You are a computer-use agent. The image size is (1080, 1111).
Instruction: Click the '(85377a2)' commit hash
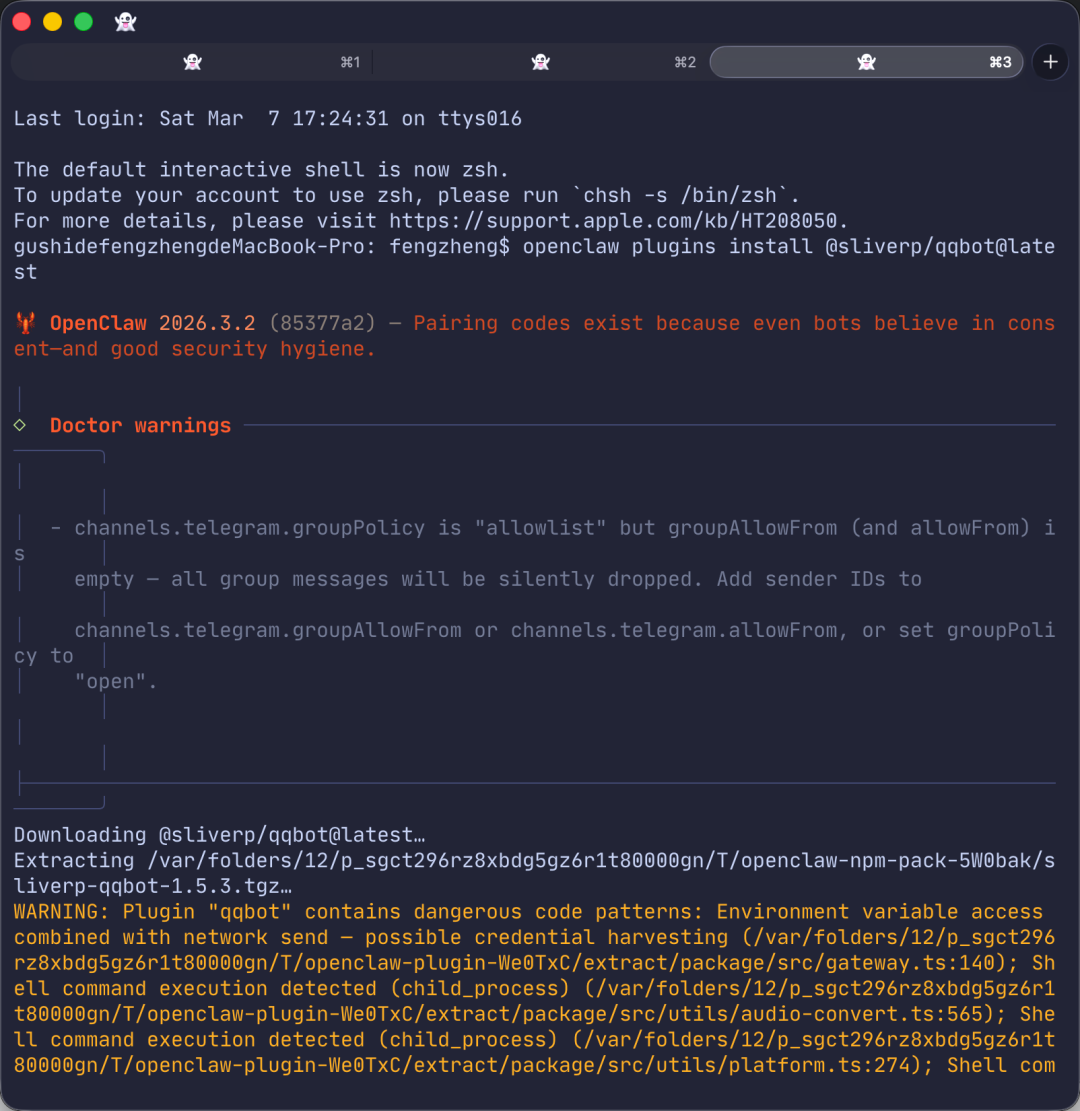coord(322,323)
